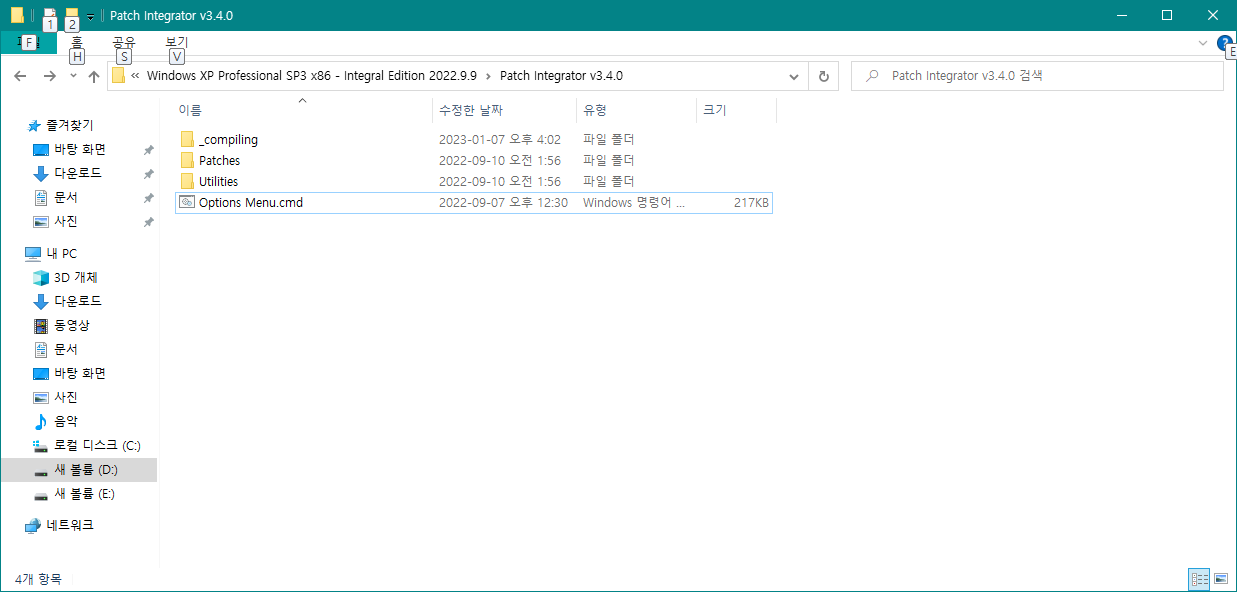Select 즐겨찾기 in the navigation pane

(x=70, y=125)
